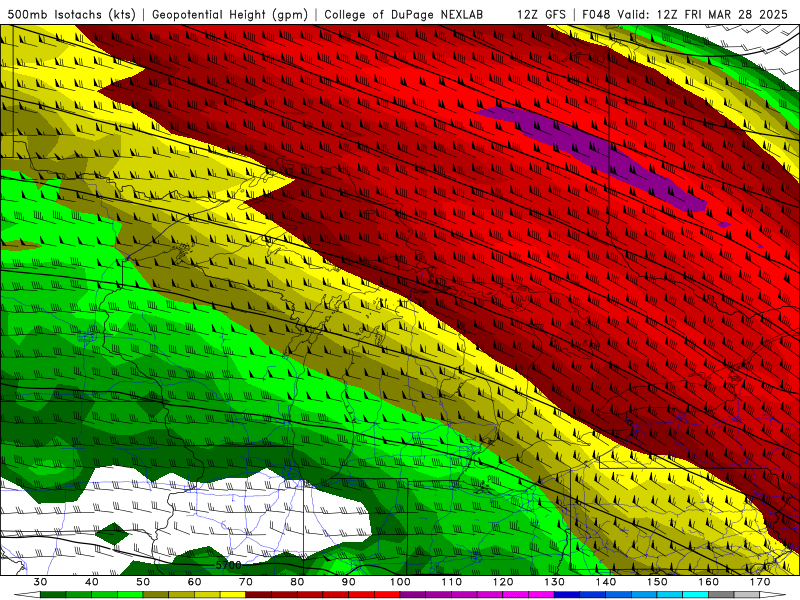Click the gray color bar segment near 170
This screenshot has width=800, height=600.
pyautogui.click(x=747, y=595)
